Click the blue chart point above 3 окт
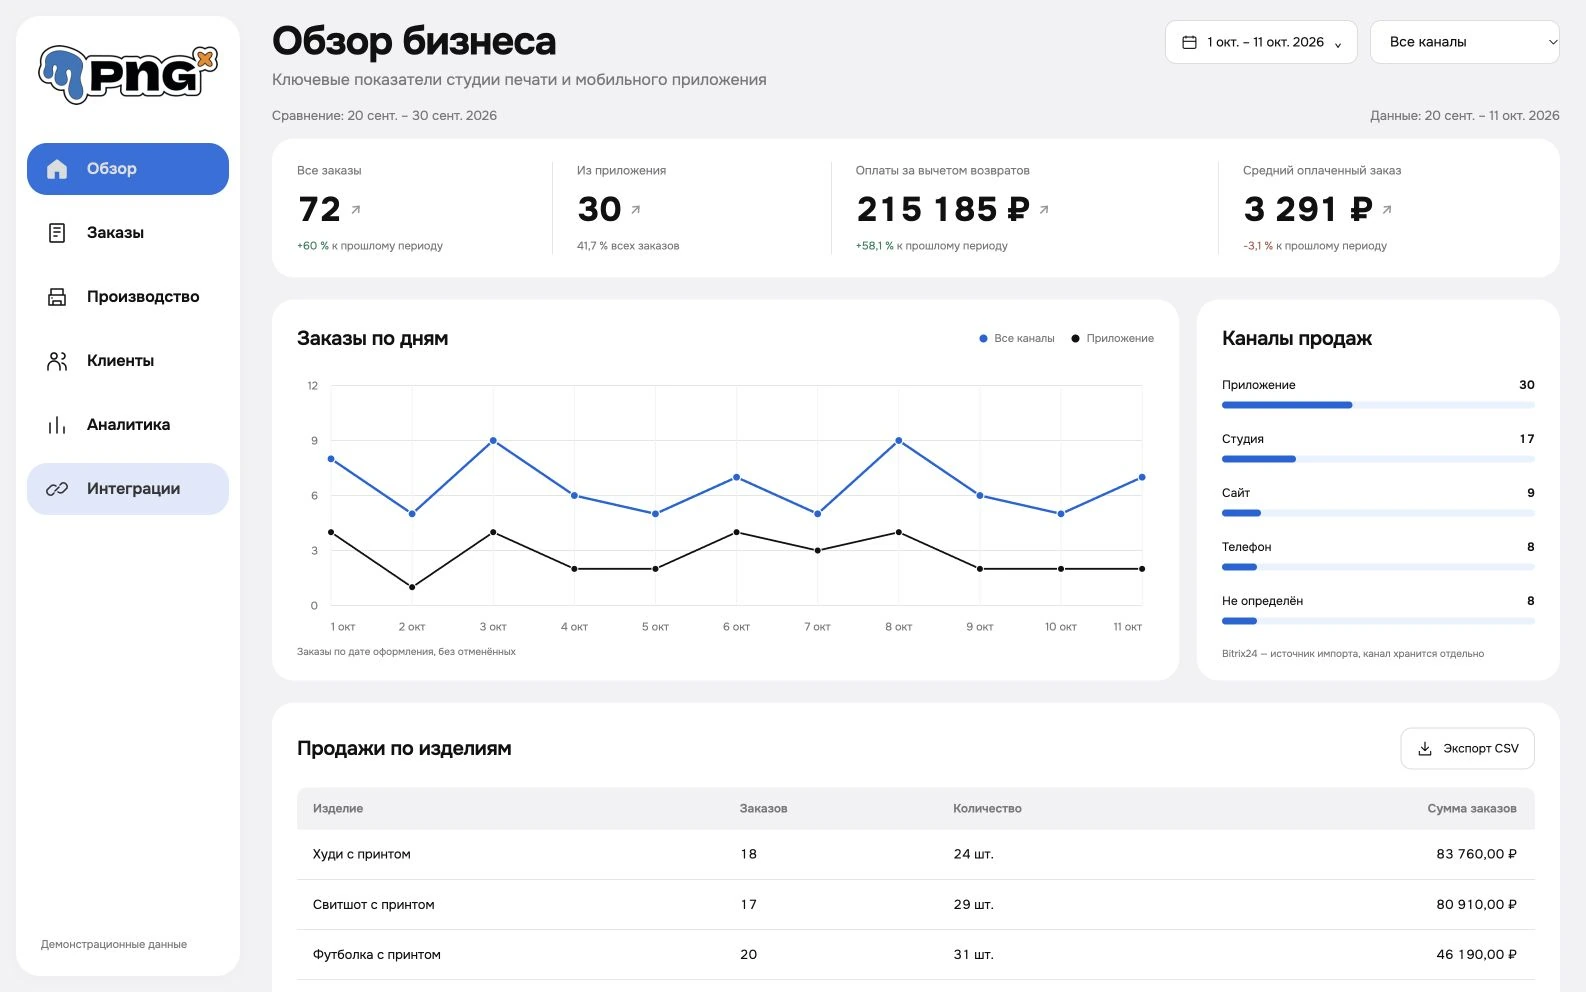The width and height of the screenshot is (1586, 992). pyautogui.click(x=493, y=441)
